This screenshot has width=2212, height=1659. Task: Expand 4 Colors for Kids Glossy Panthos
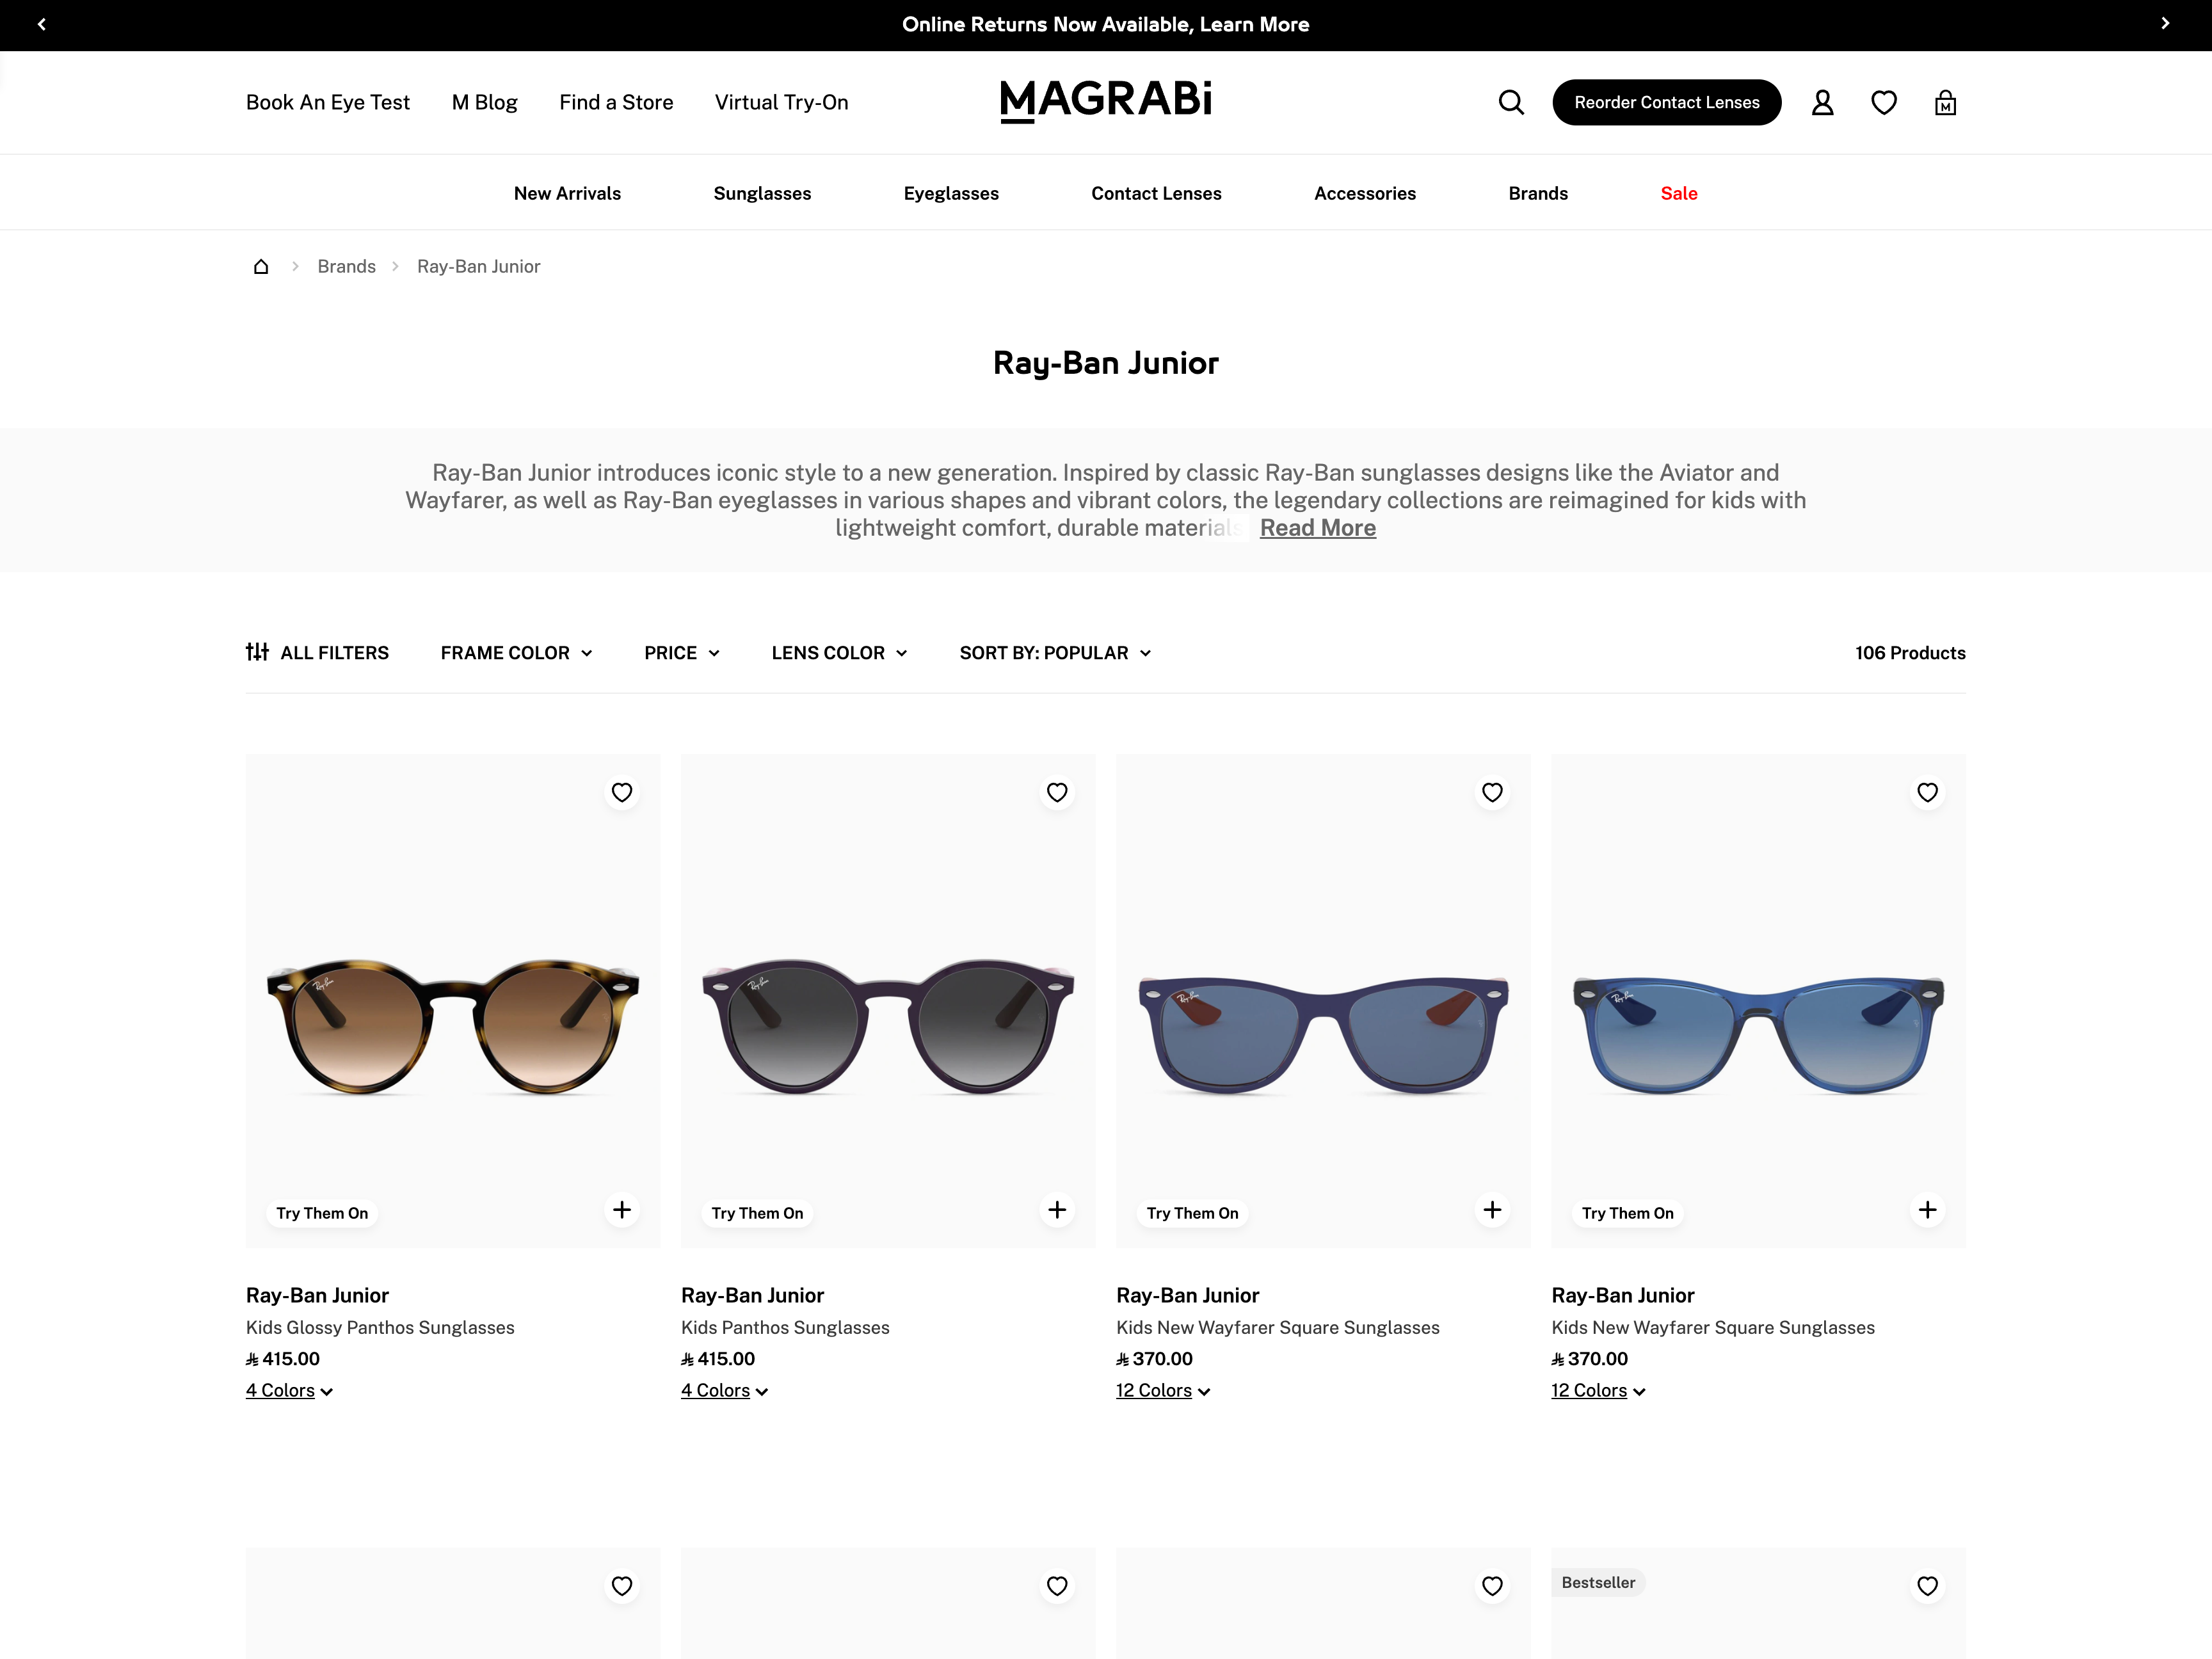pos(289,1391)
